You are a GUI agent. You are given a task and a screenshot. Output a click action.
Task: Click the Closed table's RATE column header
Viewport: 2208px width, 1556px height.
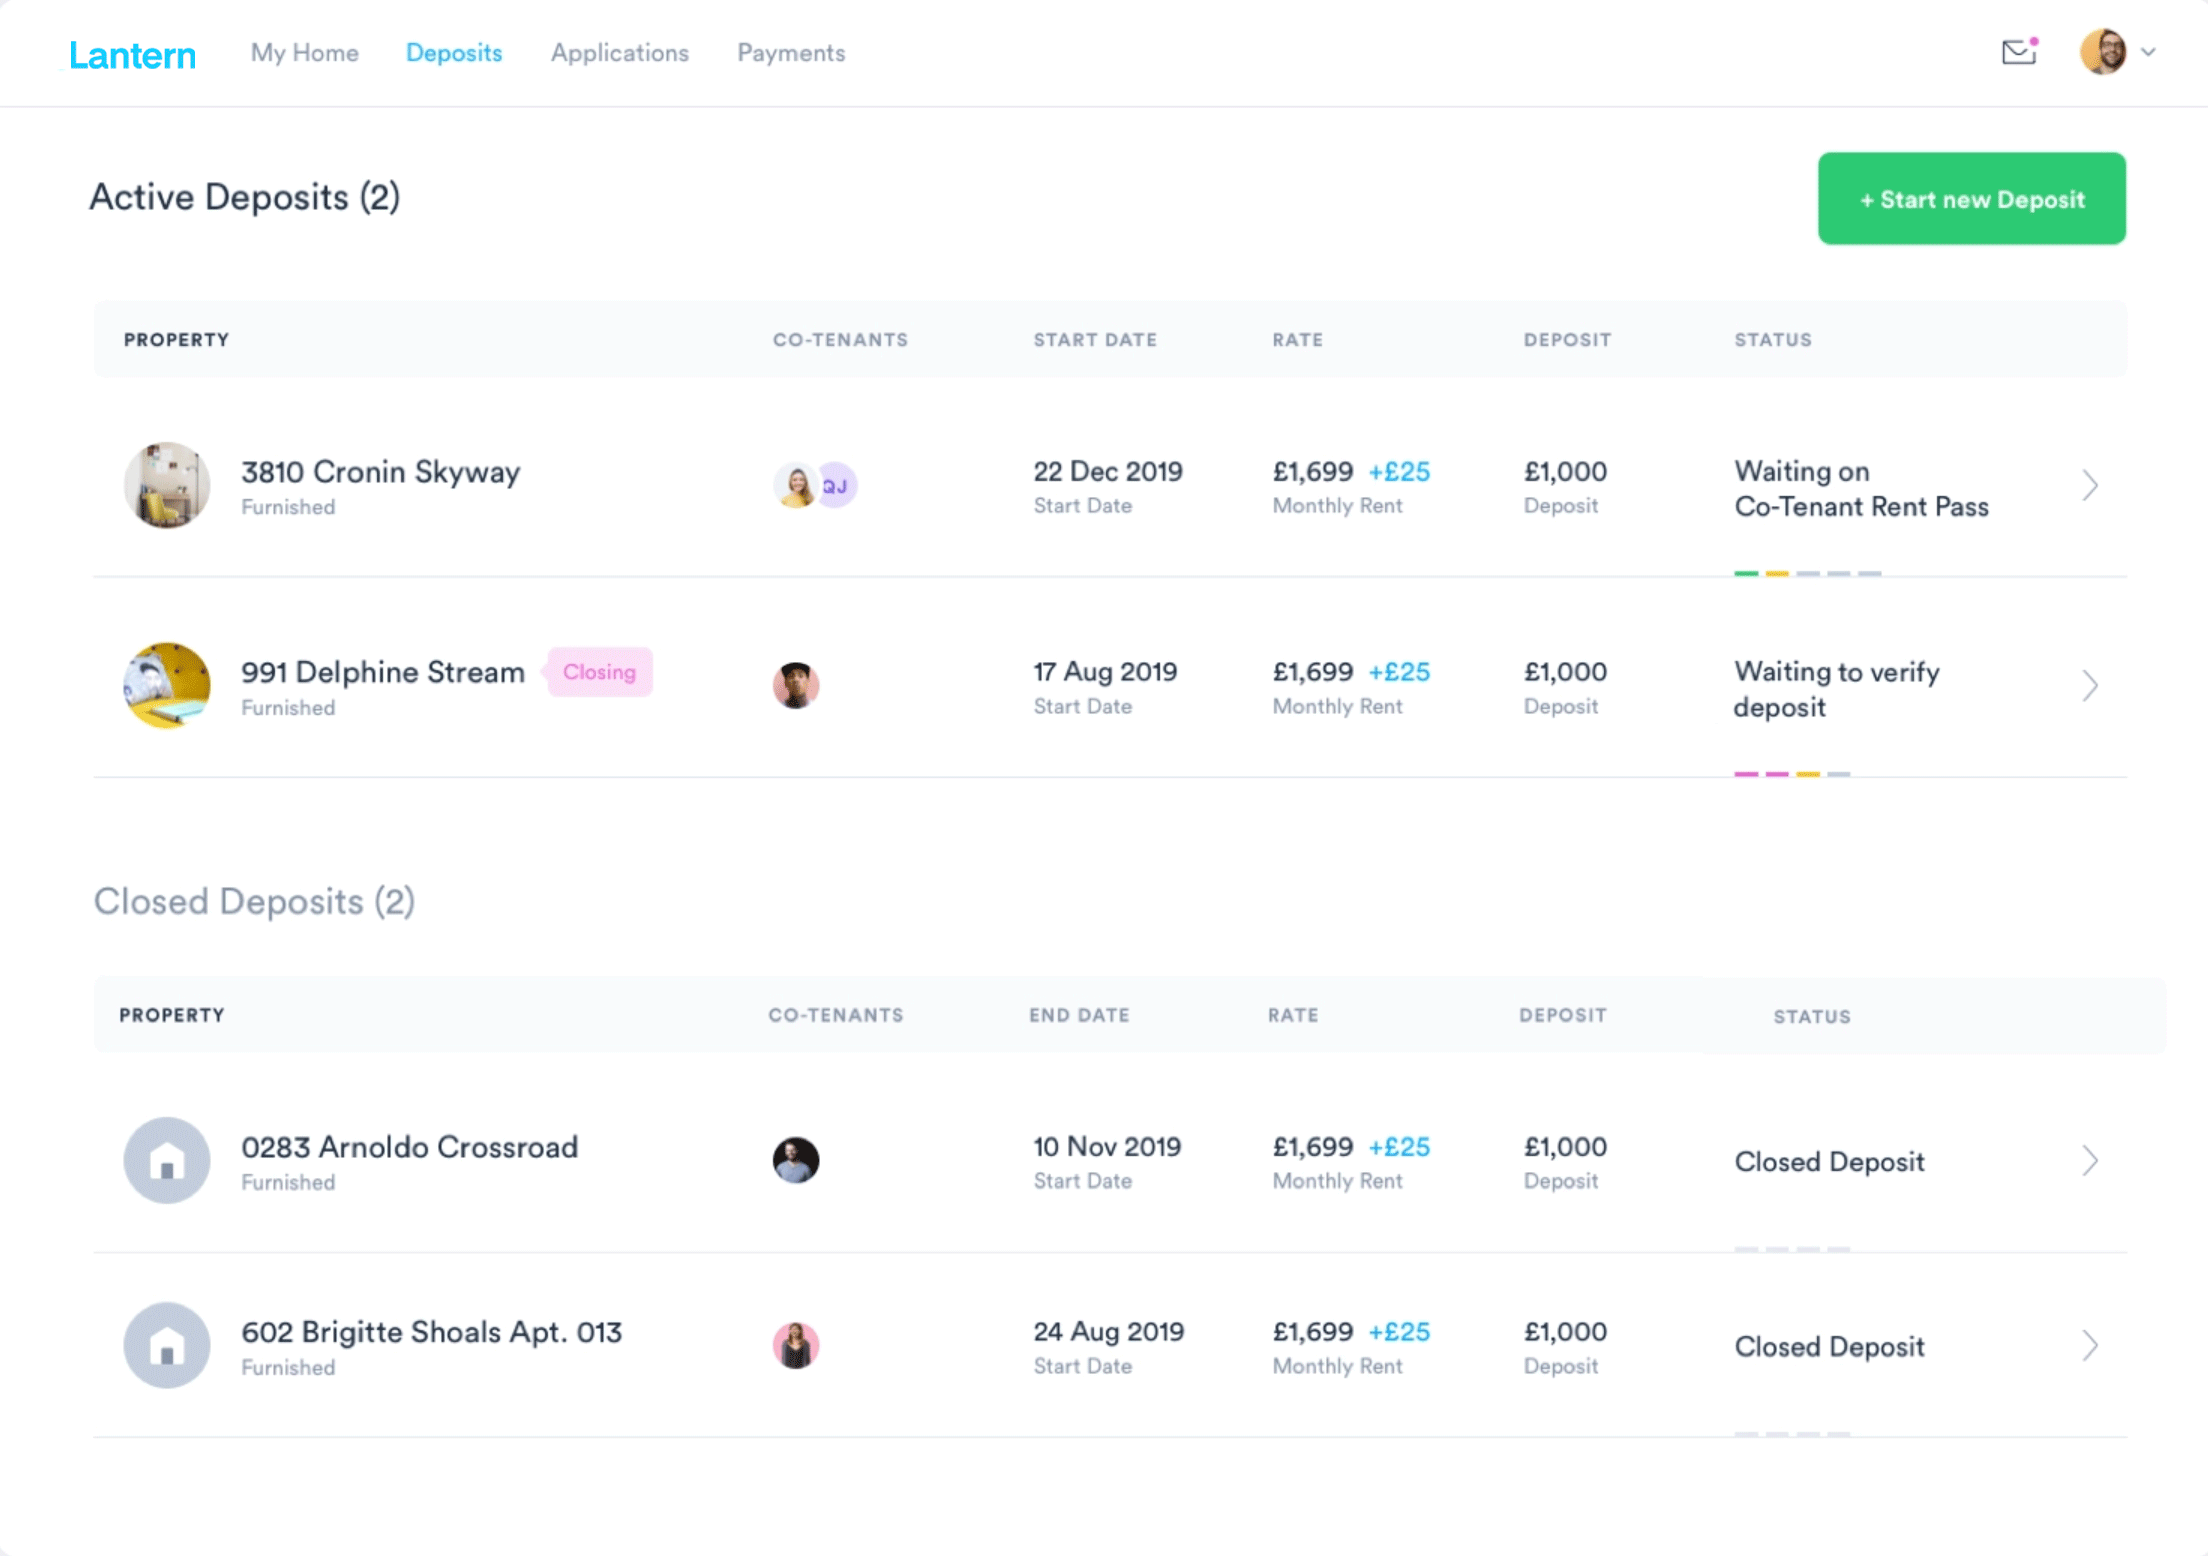pyautogui.click(x=1293, y=1015)
